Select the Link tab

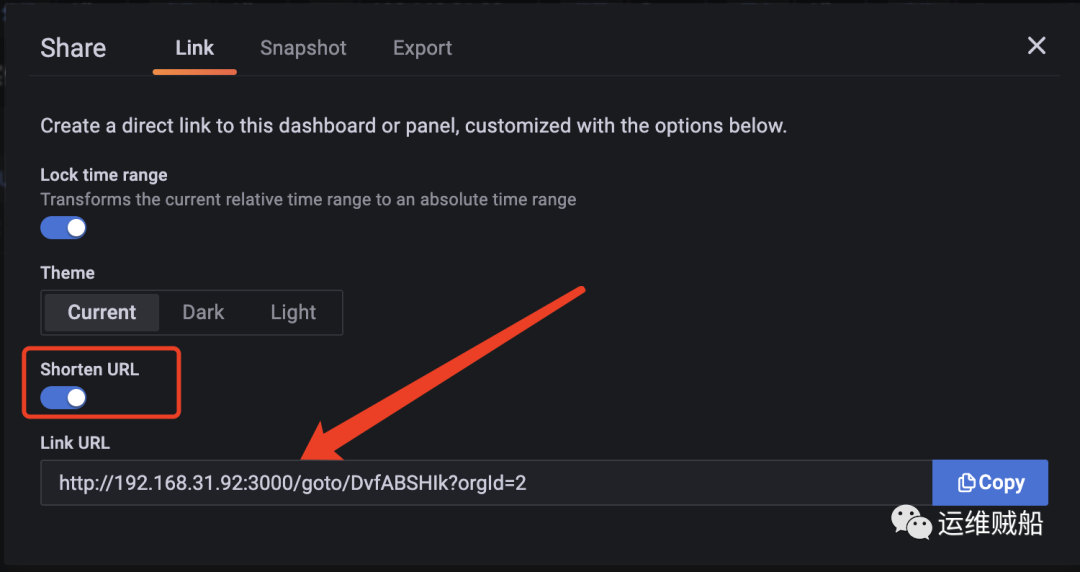click(195, 48)
